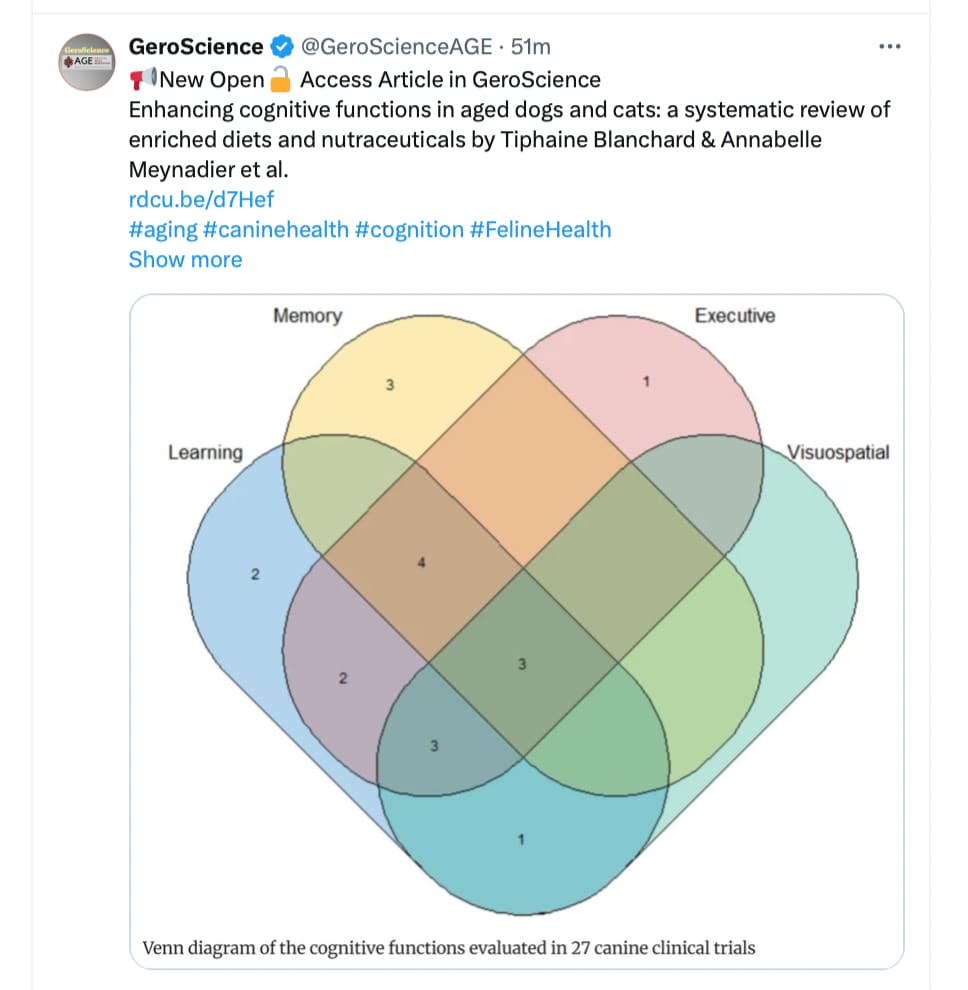968x990 pixels.
Task: Open the GeroScience profile avatar
Action: pyautogui.click(x=87, y=62)
